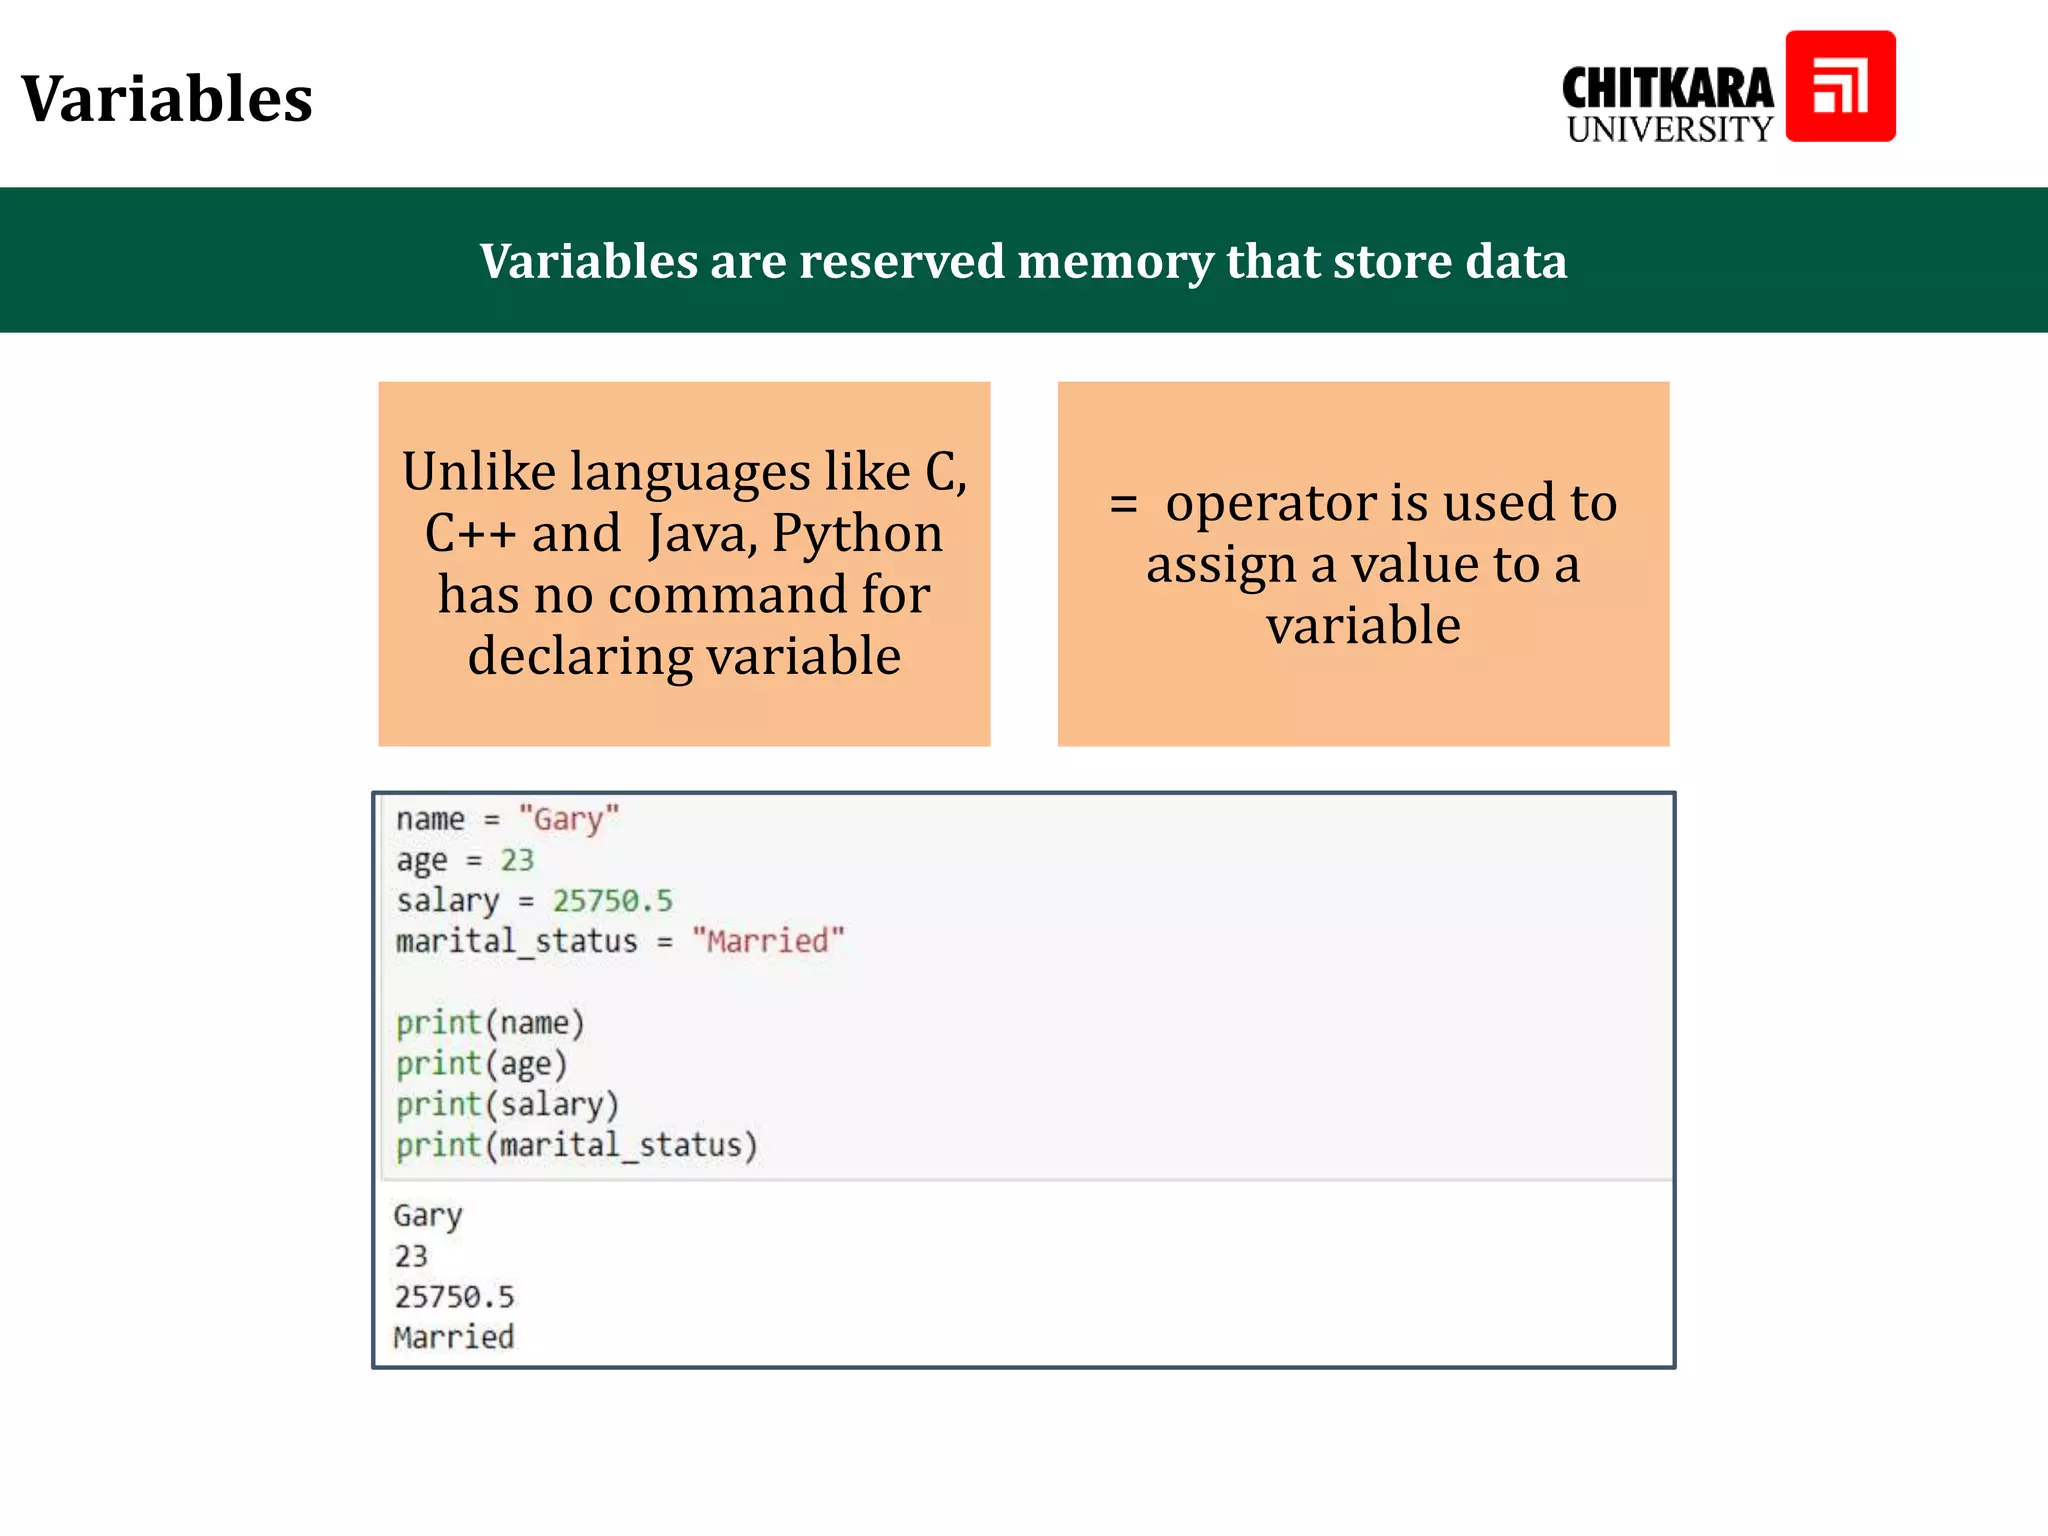
Task: Click the print(marital_status) statement
Action: tap(576, 1145)
